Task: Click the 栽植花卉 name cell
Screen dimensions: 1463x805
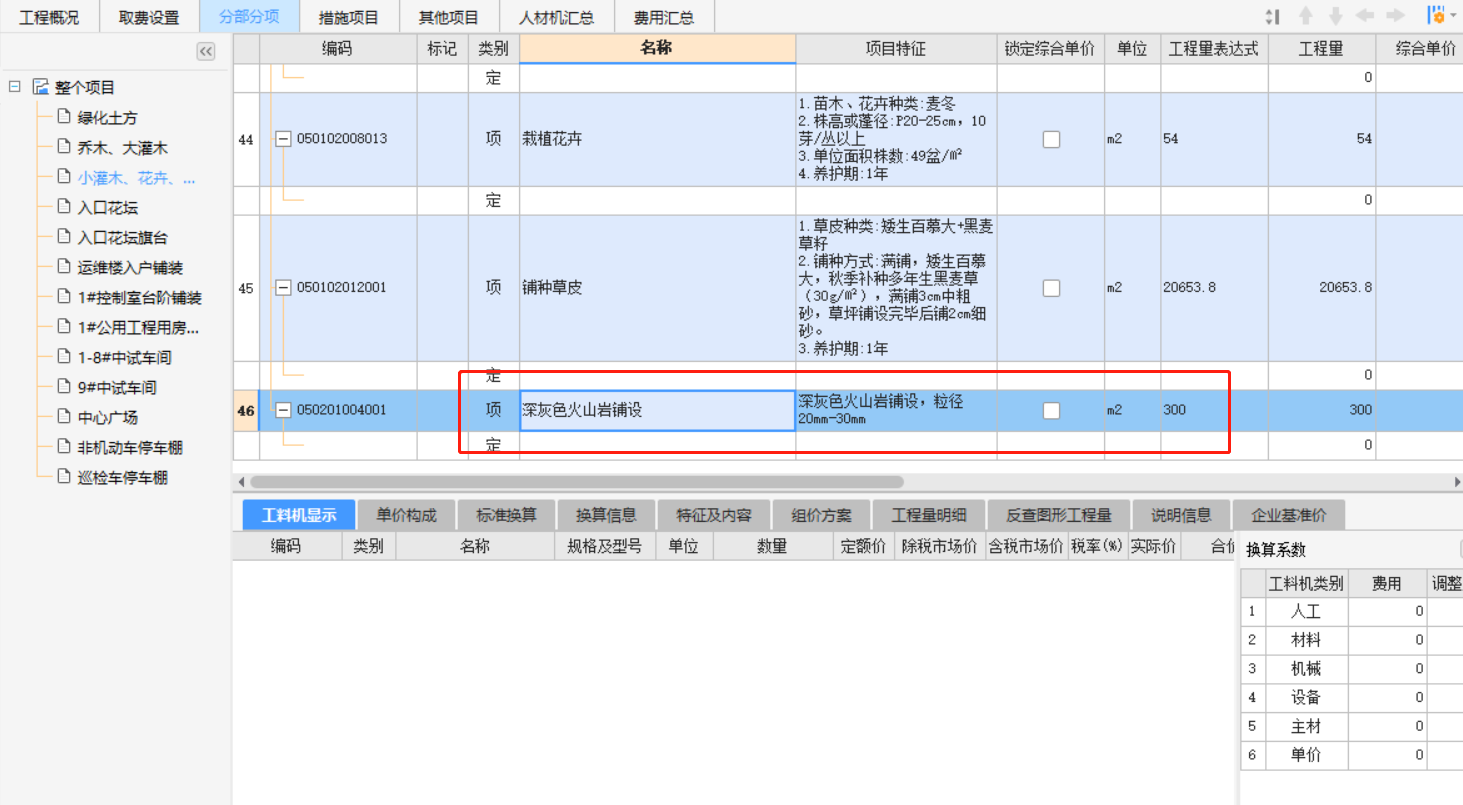Action: 657,139
